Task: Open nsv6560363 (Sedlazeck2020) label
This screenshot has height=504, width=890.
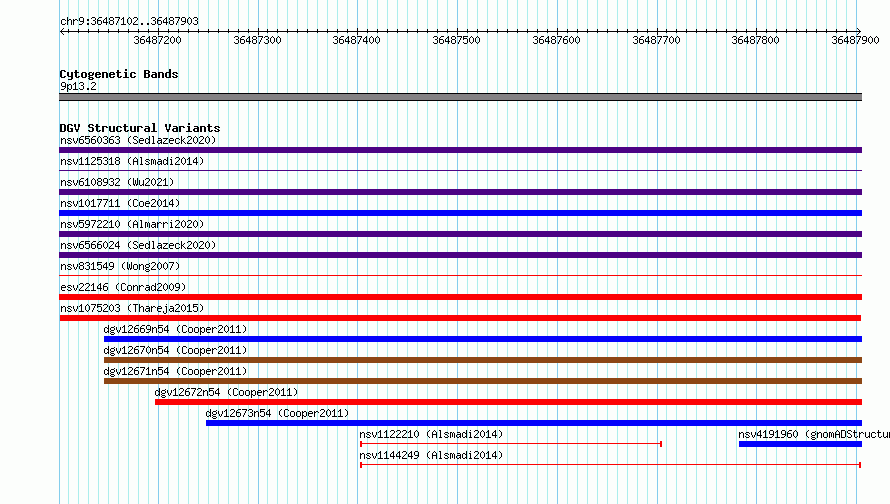Action: [138, 140]
